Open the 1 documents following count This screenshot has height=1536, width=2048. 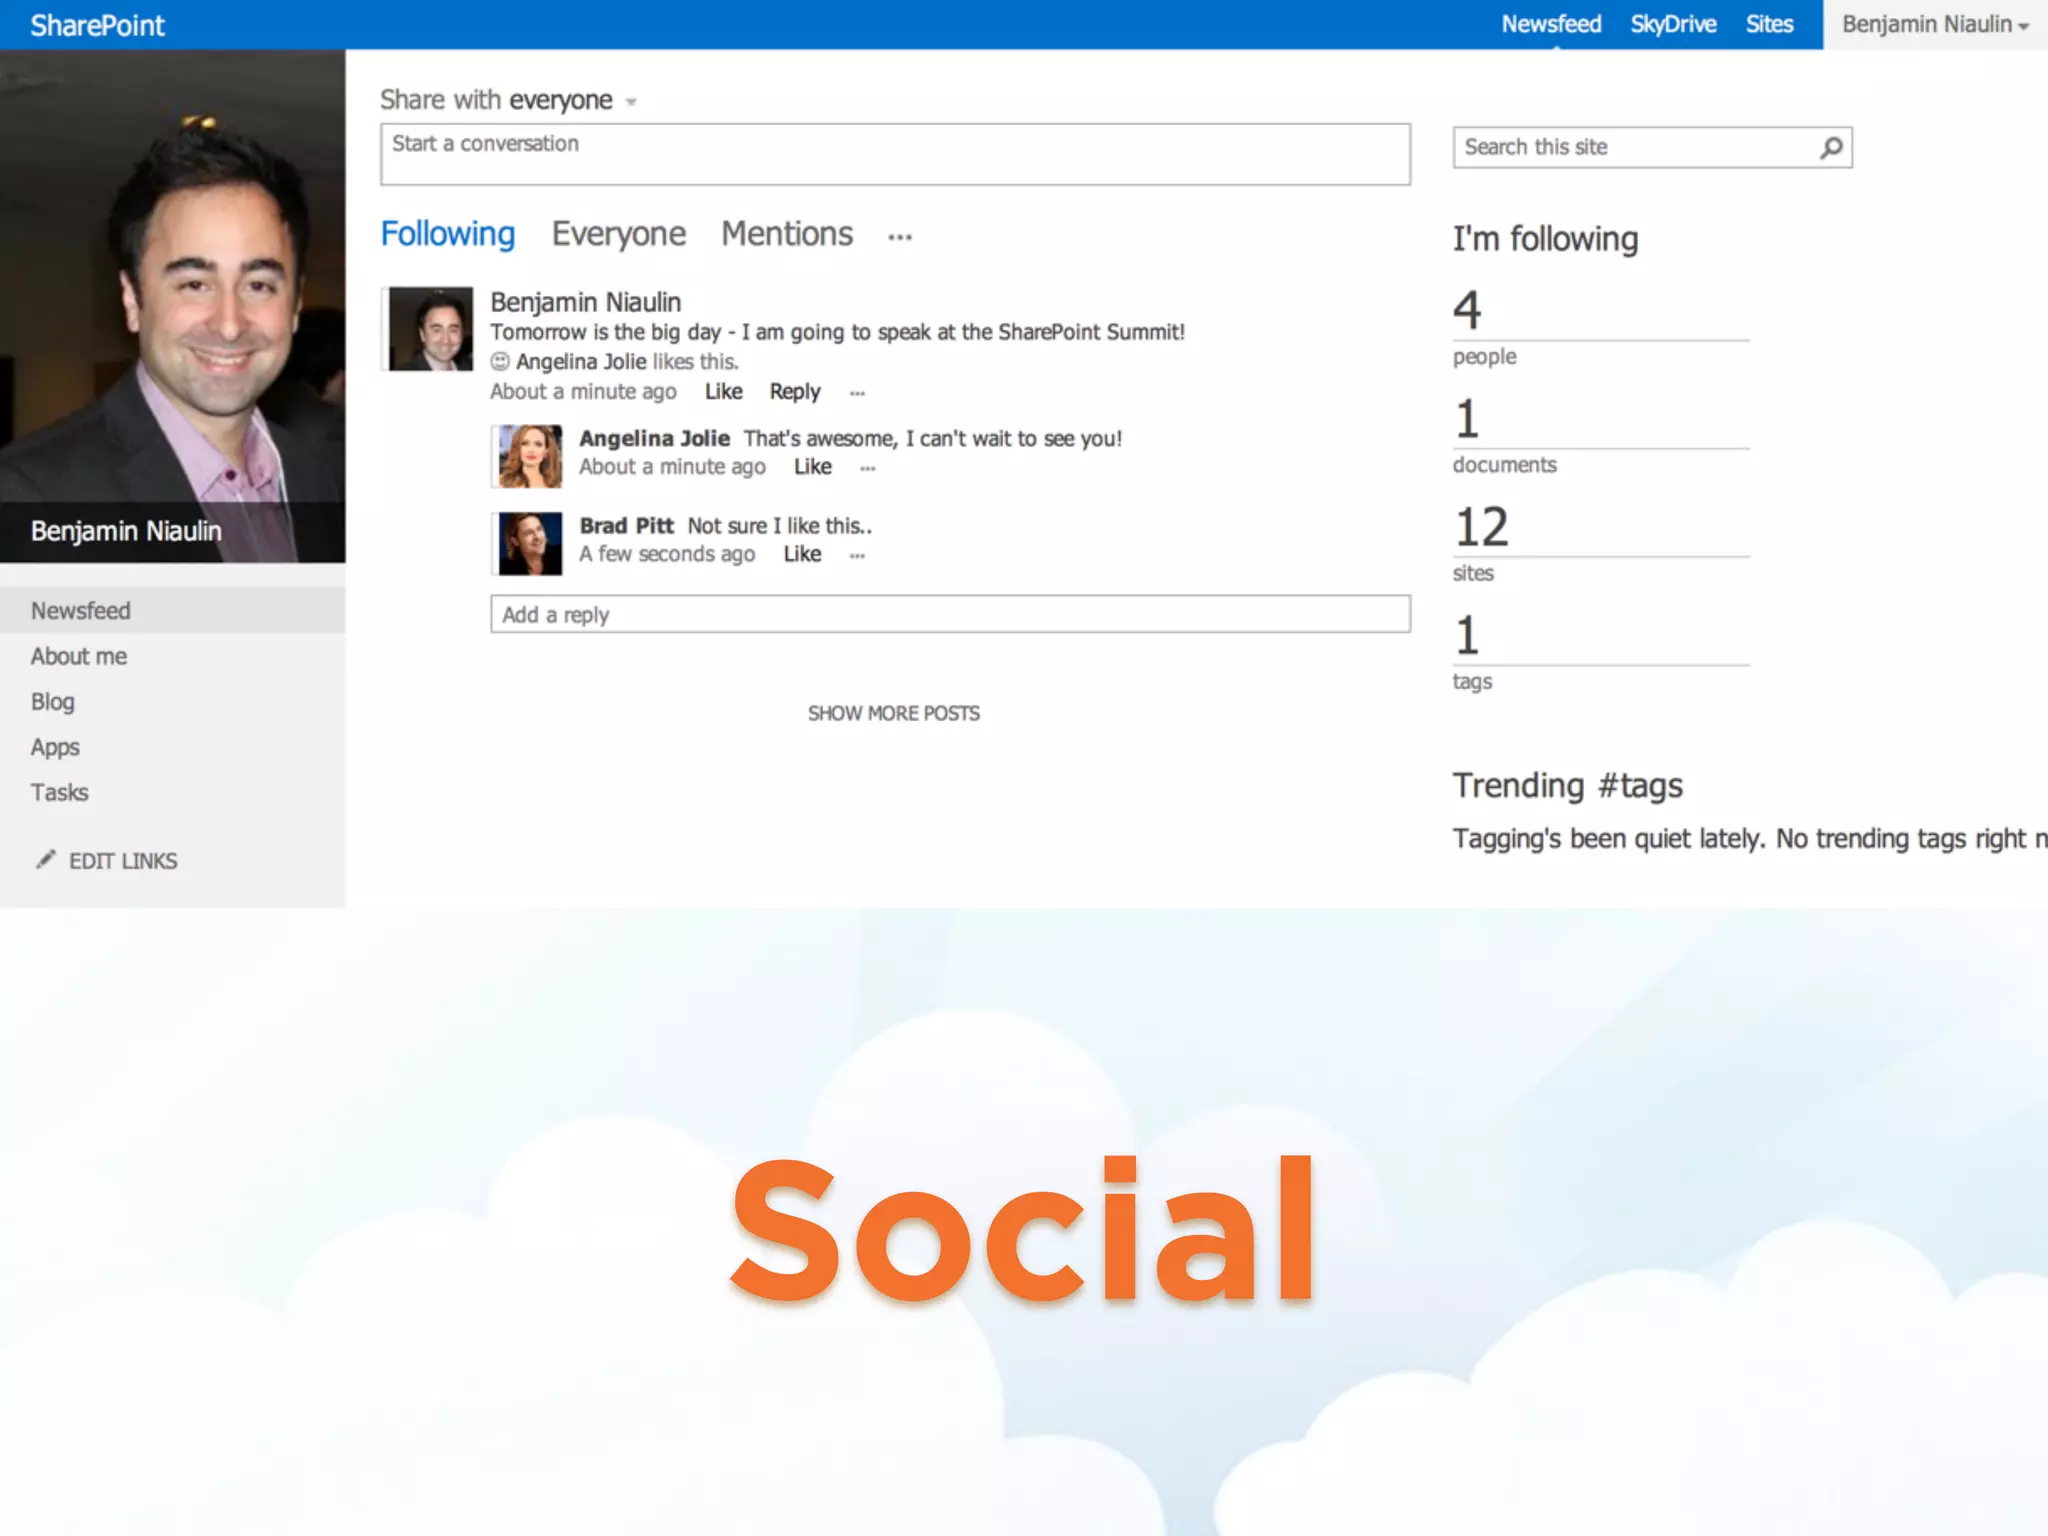tap(1467, 418)
